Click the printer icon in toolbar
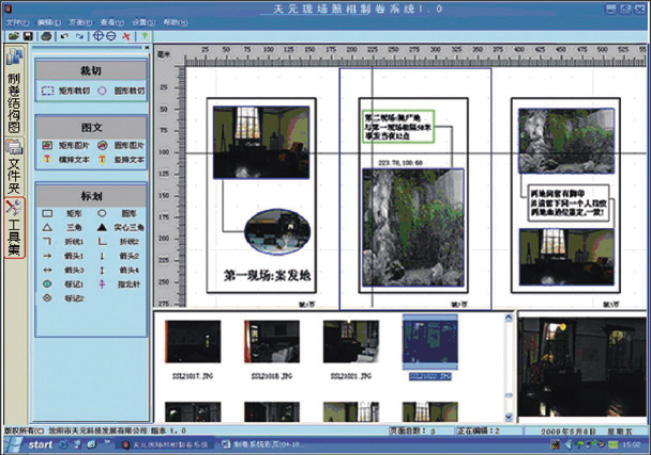The height and width of the screenshot is (455, 651). click(x=46, y=37)
